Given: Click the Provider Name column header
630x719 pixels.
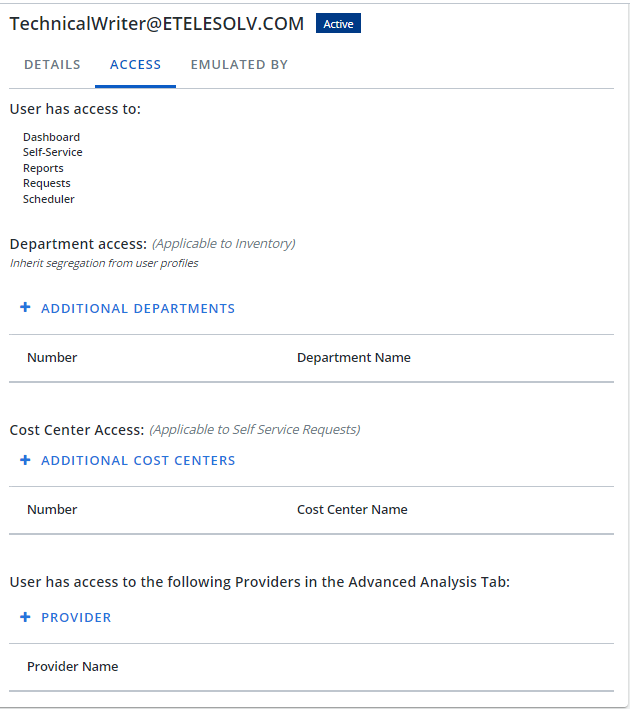Looking at the screenshot, I should [x=72, y=666].
